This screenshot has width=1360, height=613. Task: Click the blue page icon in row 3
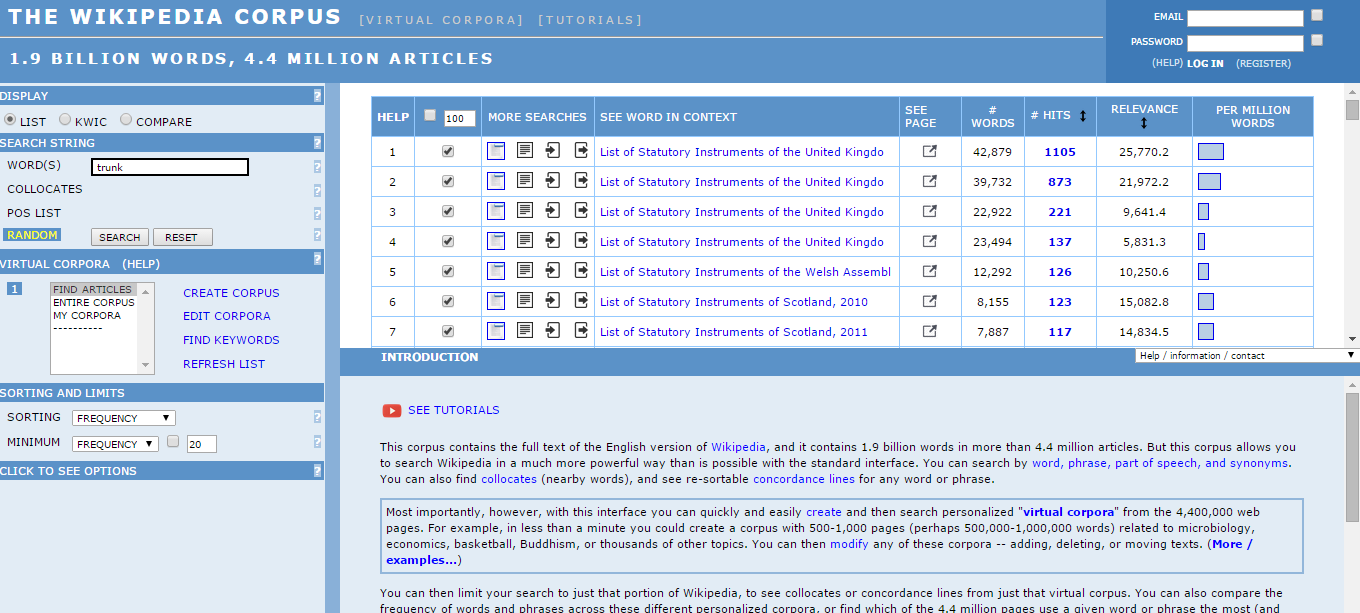pyautogui.click(x=496, y=212)
